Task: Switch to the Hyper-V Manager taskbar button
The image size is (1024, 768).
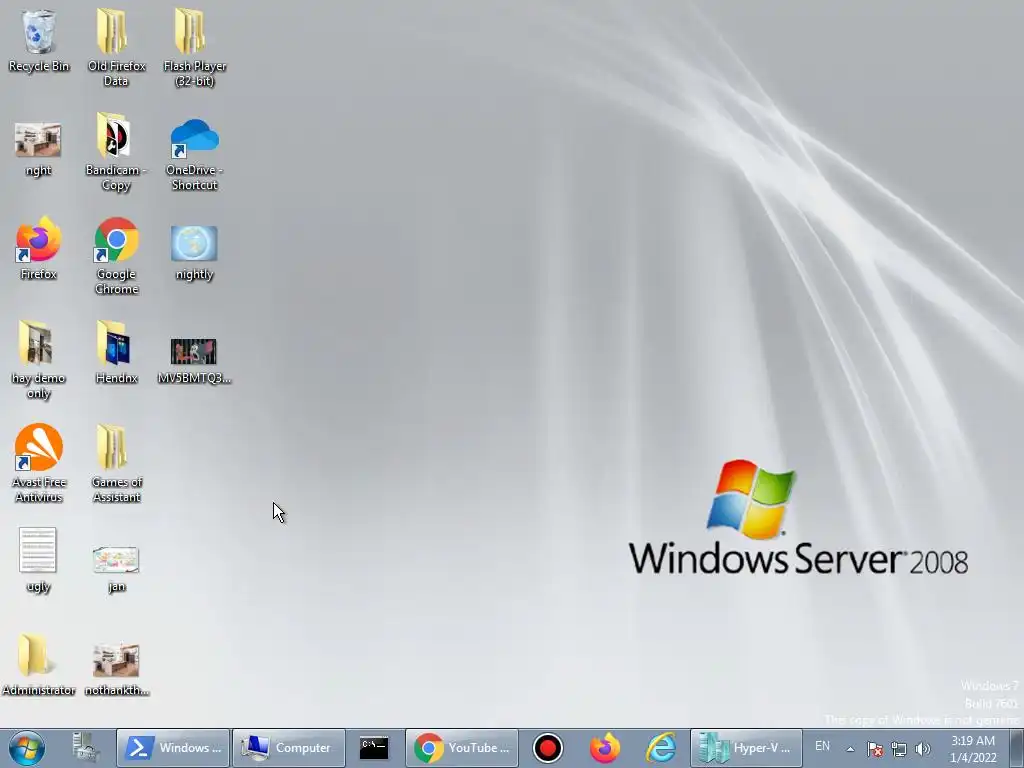Action: 746,748
